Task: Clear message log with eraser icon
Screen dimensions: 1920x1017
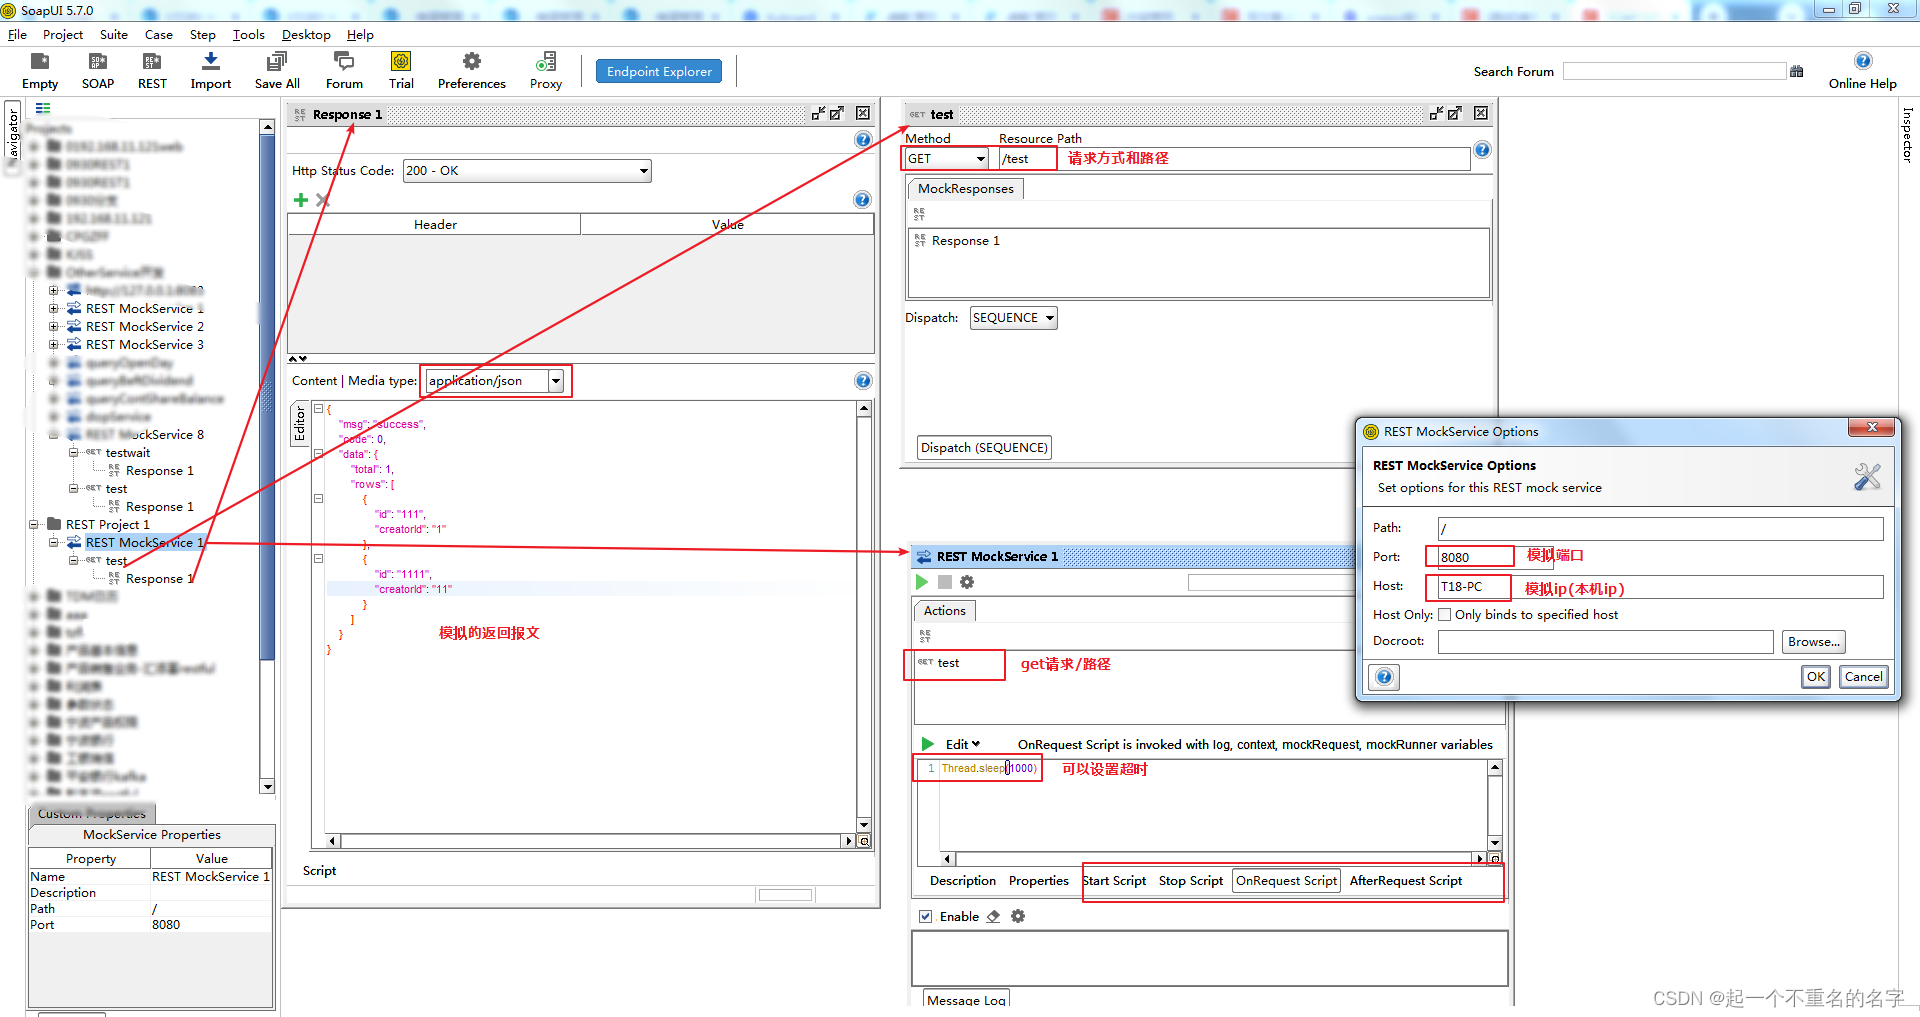Action: 993,916
